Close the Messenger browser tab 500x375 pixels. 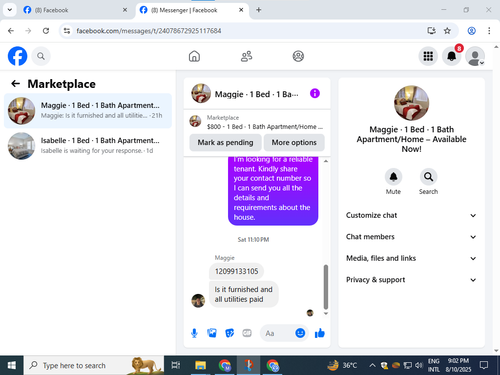click(241, 10)
